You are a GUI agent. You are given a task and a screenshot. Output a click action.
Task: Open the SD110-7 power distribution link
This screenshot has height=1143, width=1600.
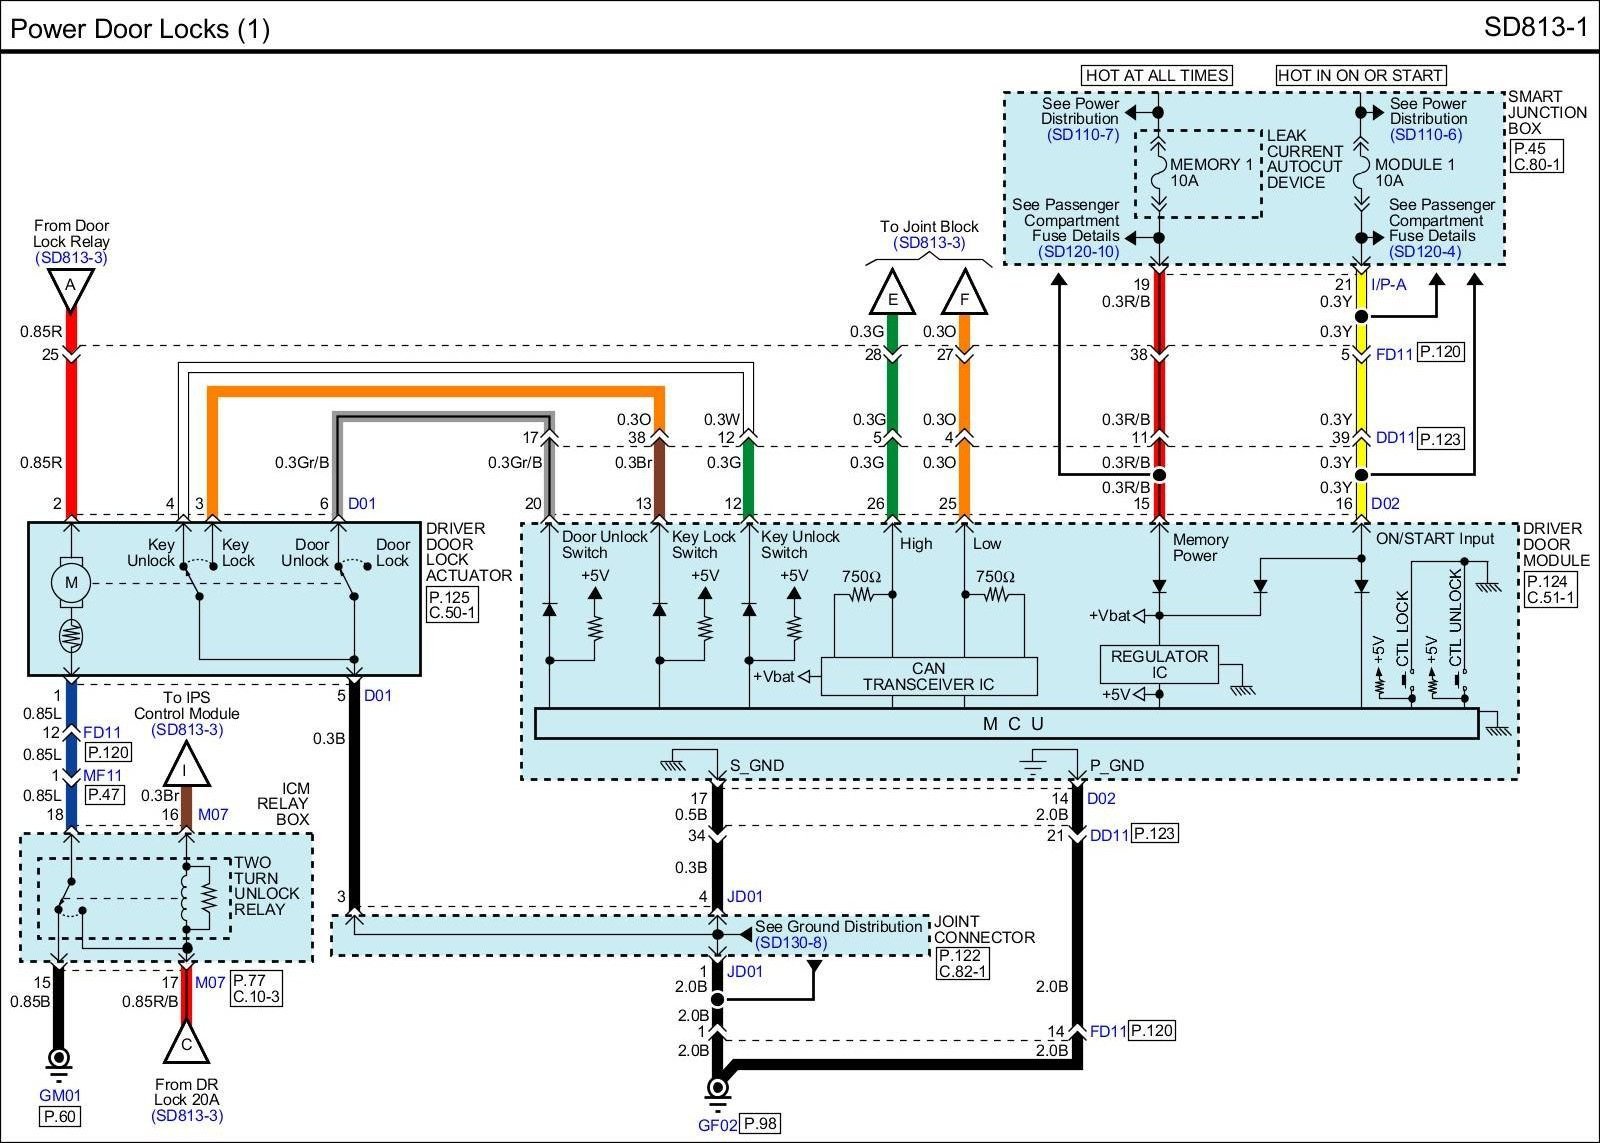pyautogui.click(x=1082, y=135)
